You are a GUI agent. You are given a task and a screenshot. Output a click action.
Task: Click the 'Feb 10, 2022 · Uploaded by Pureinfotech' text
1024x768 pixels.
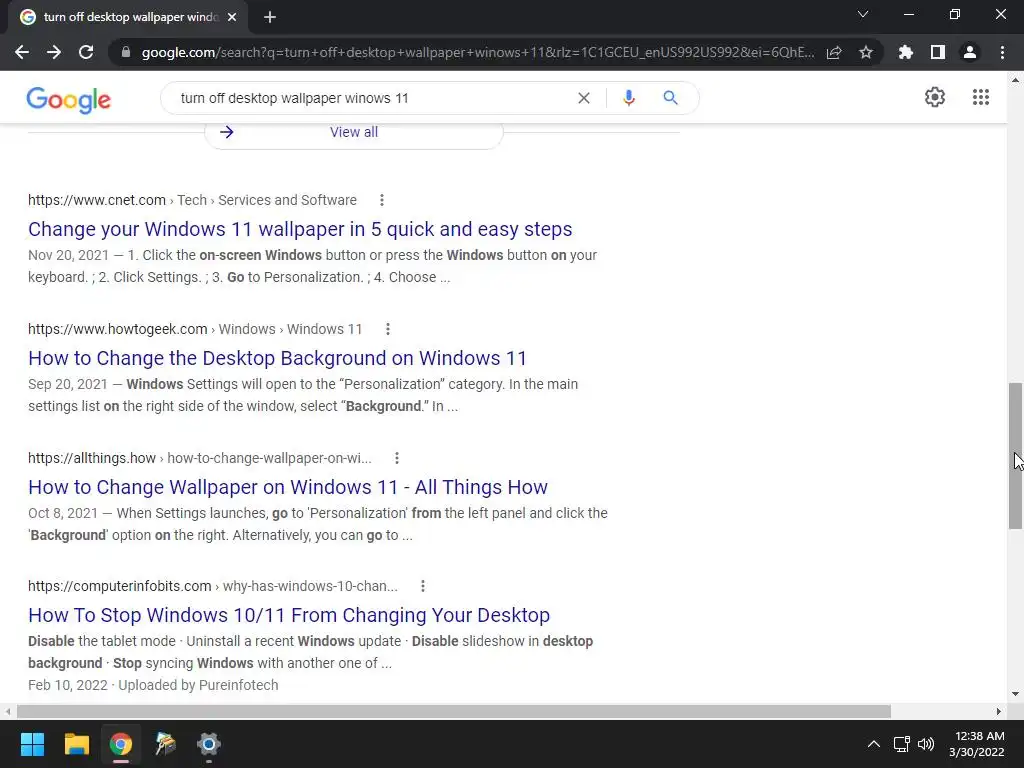153,685
